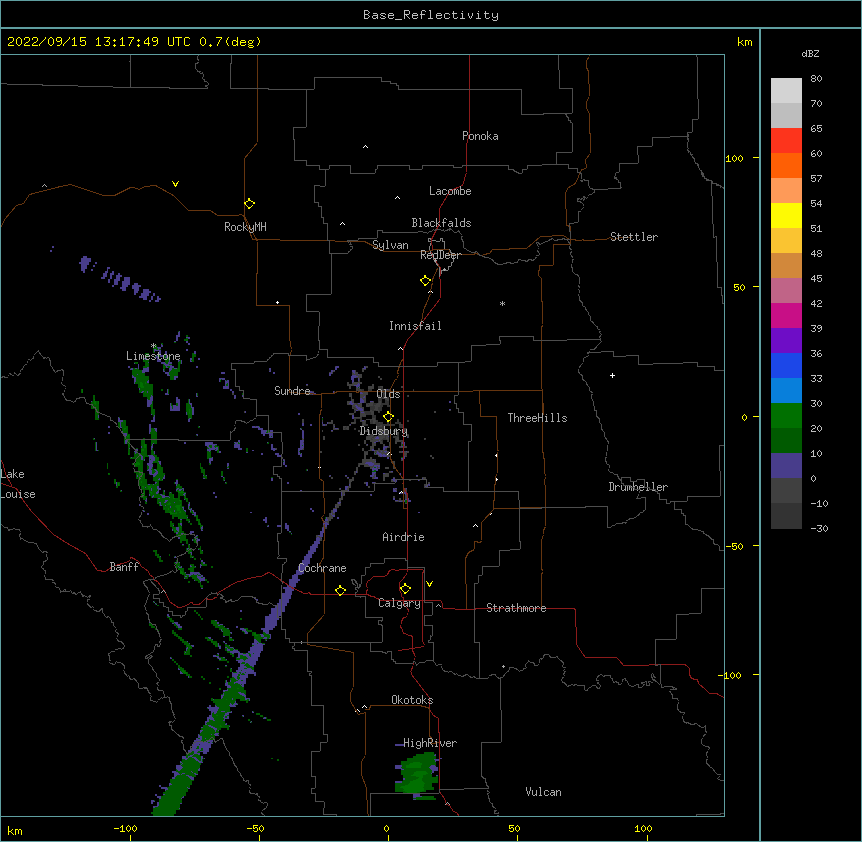The image size is (862, 842).
Task: Click the 80 value on dBZ scale
Action: coord(816,79)
